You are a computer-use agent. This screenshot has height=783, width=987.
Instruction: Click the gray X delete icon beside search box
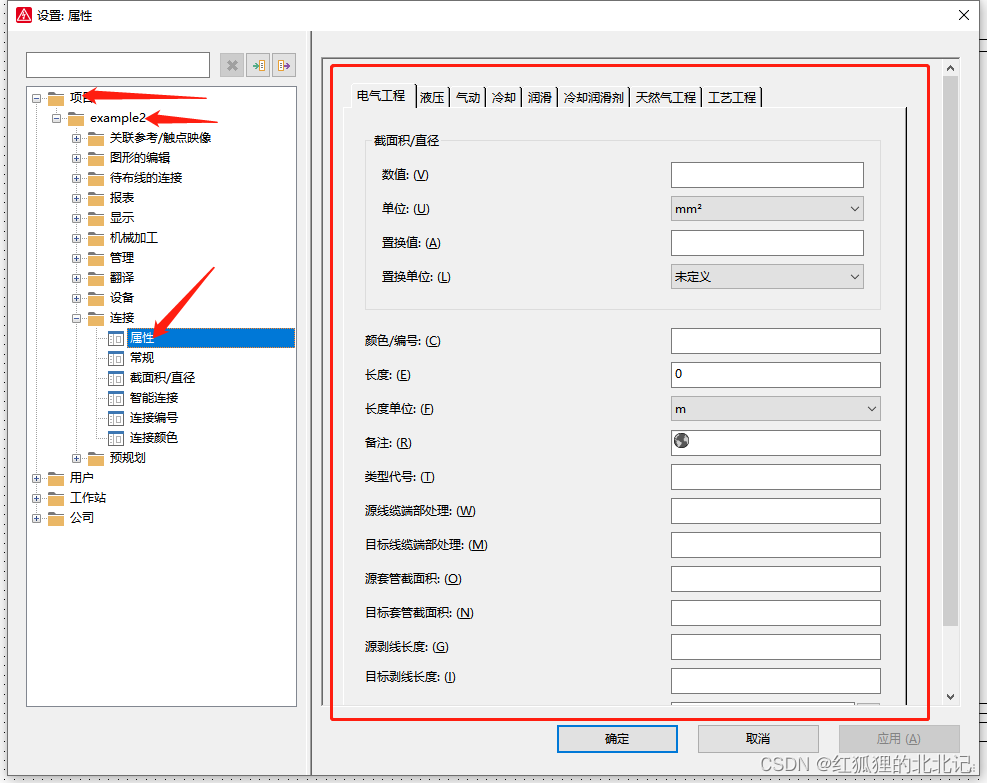[232, 65]
